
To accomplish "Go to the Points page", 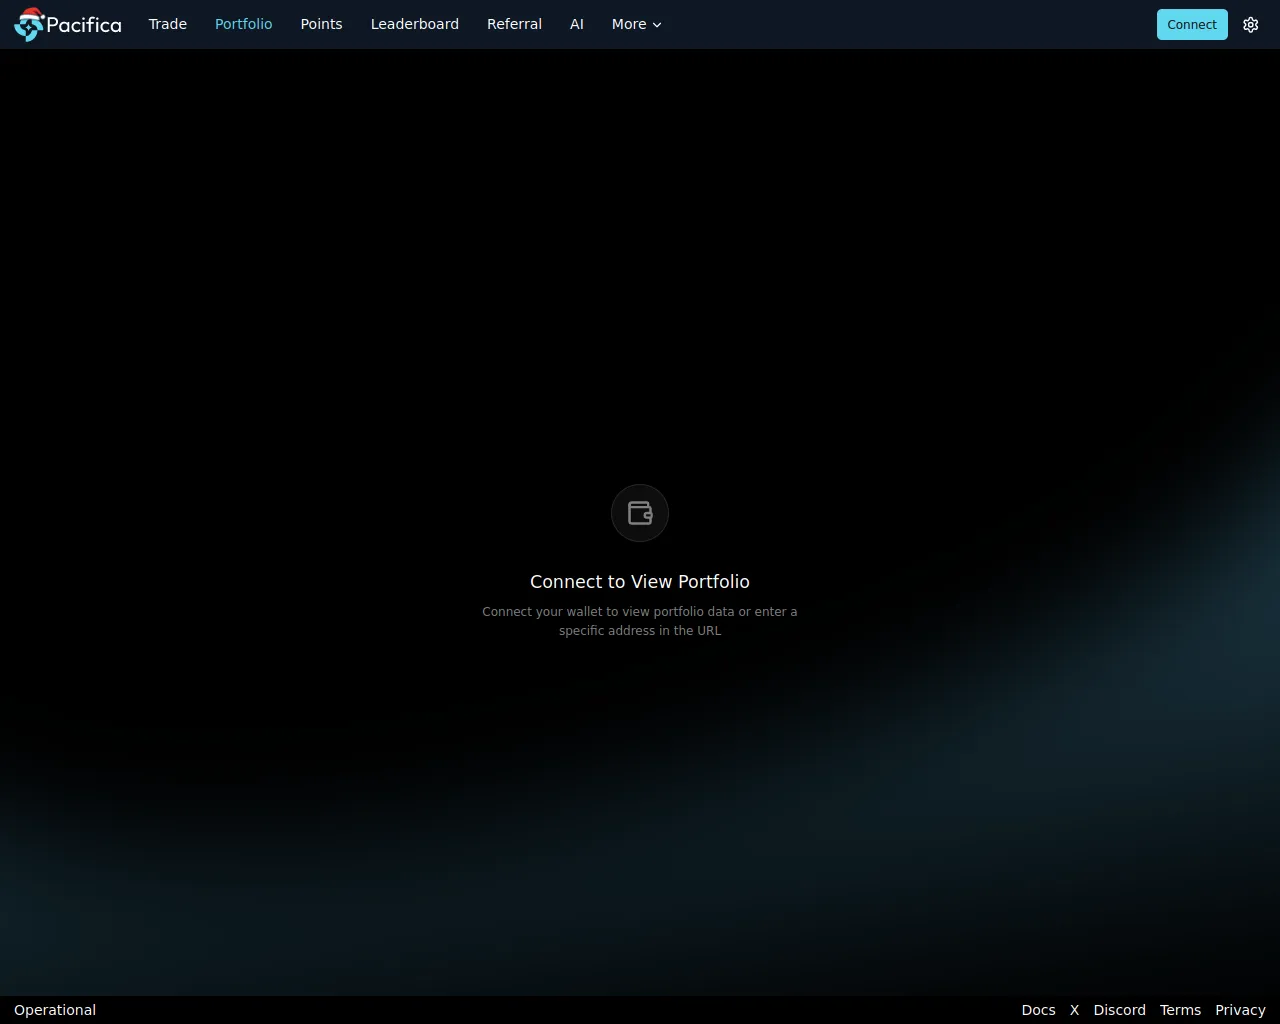I will (321, 24).
